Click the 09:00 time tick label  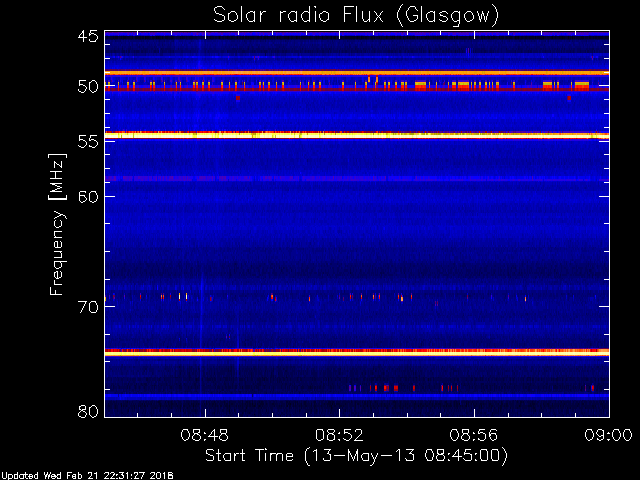608,435
